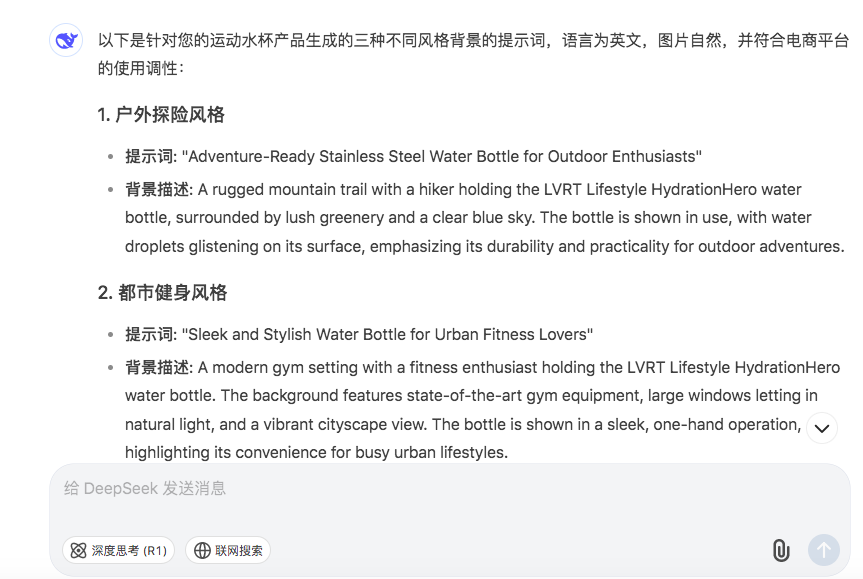
Task: Click the DeepSeek whale avatar icon
Action: point(66,40)
